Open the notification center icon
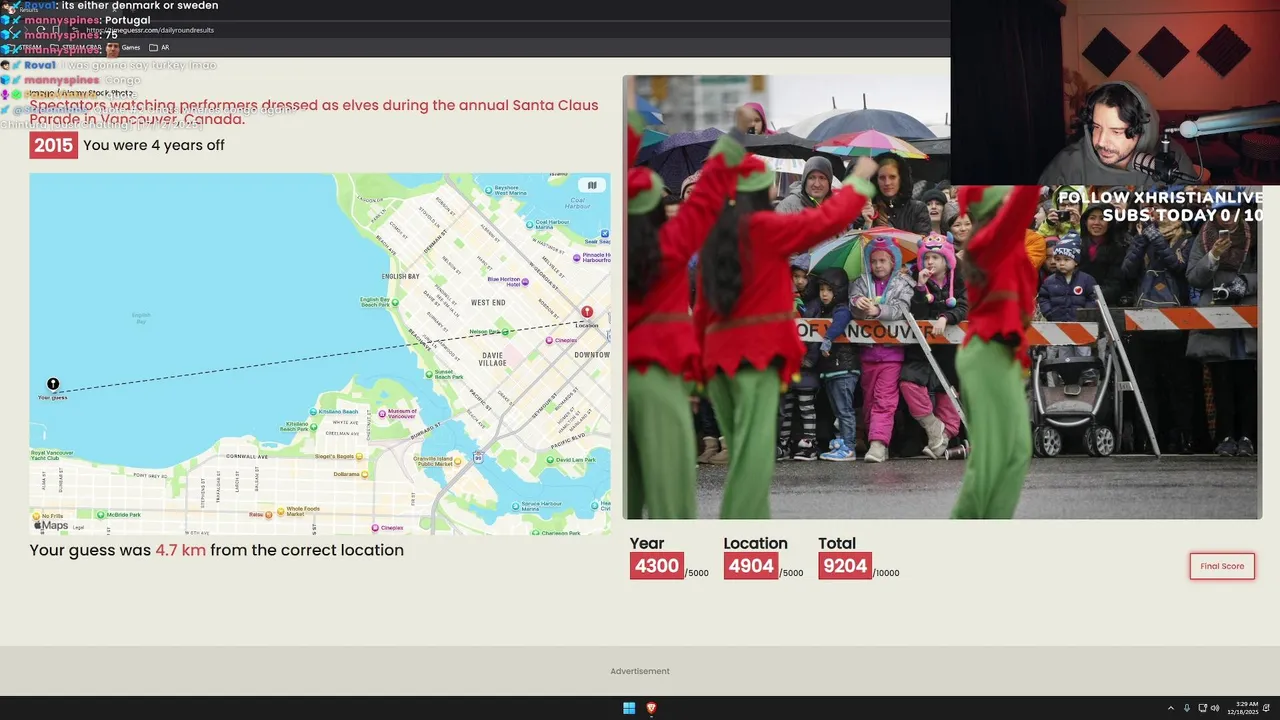This screenshot has height=720, width=1280. 1266,708
